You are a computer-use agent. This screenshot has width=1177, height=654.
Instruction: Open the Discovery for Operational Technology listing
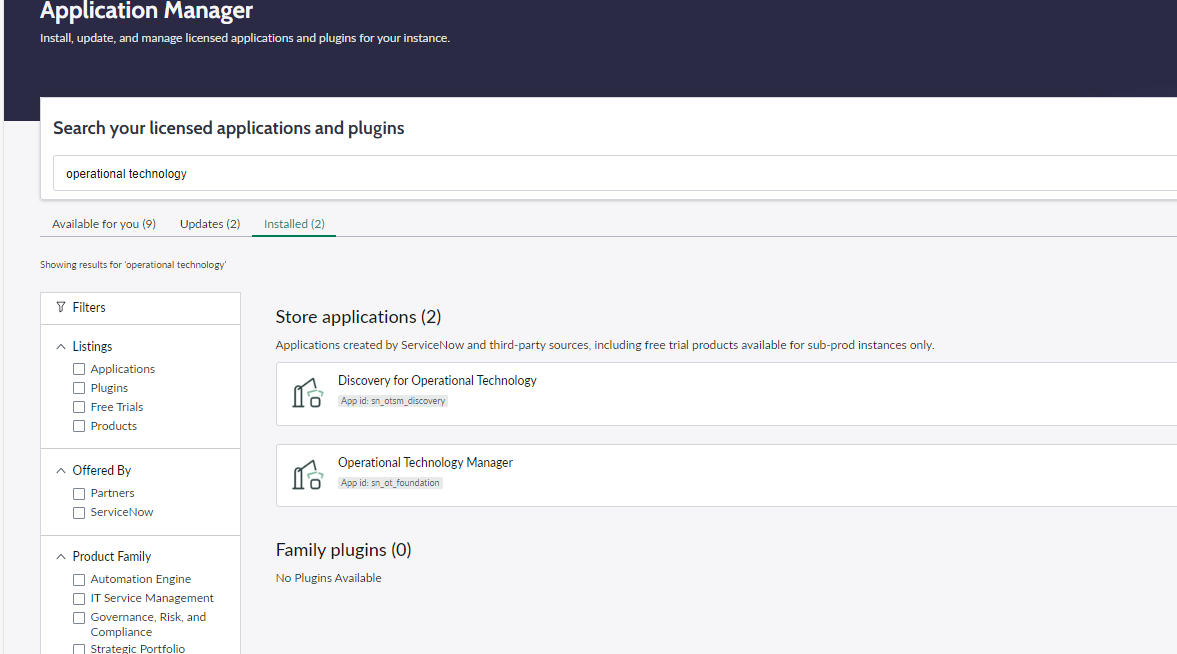(437, 380)
